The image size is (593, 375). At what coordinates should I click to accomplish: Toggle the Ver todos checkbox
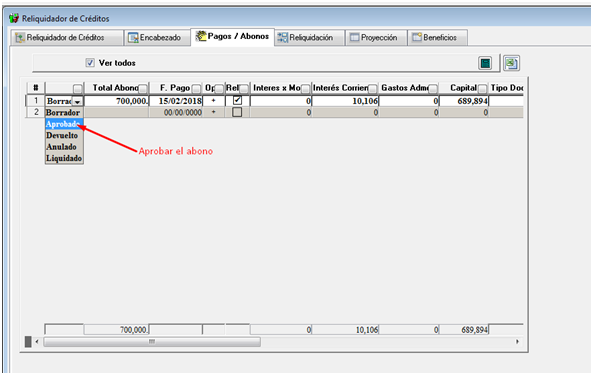90,63
